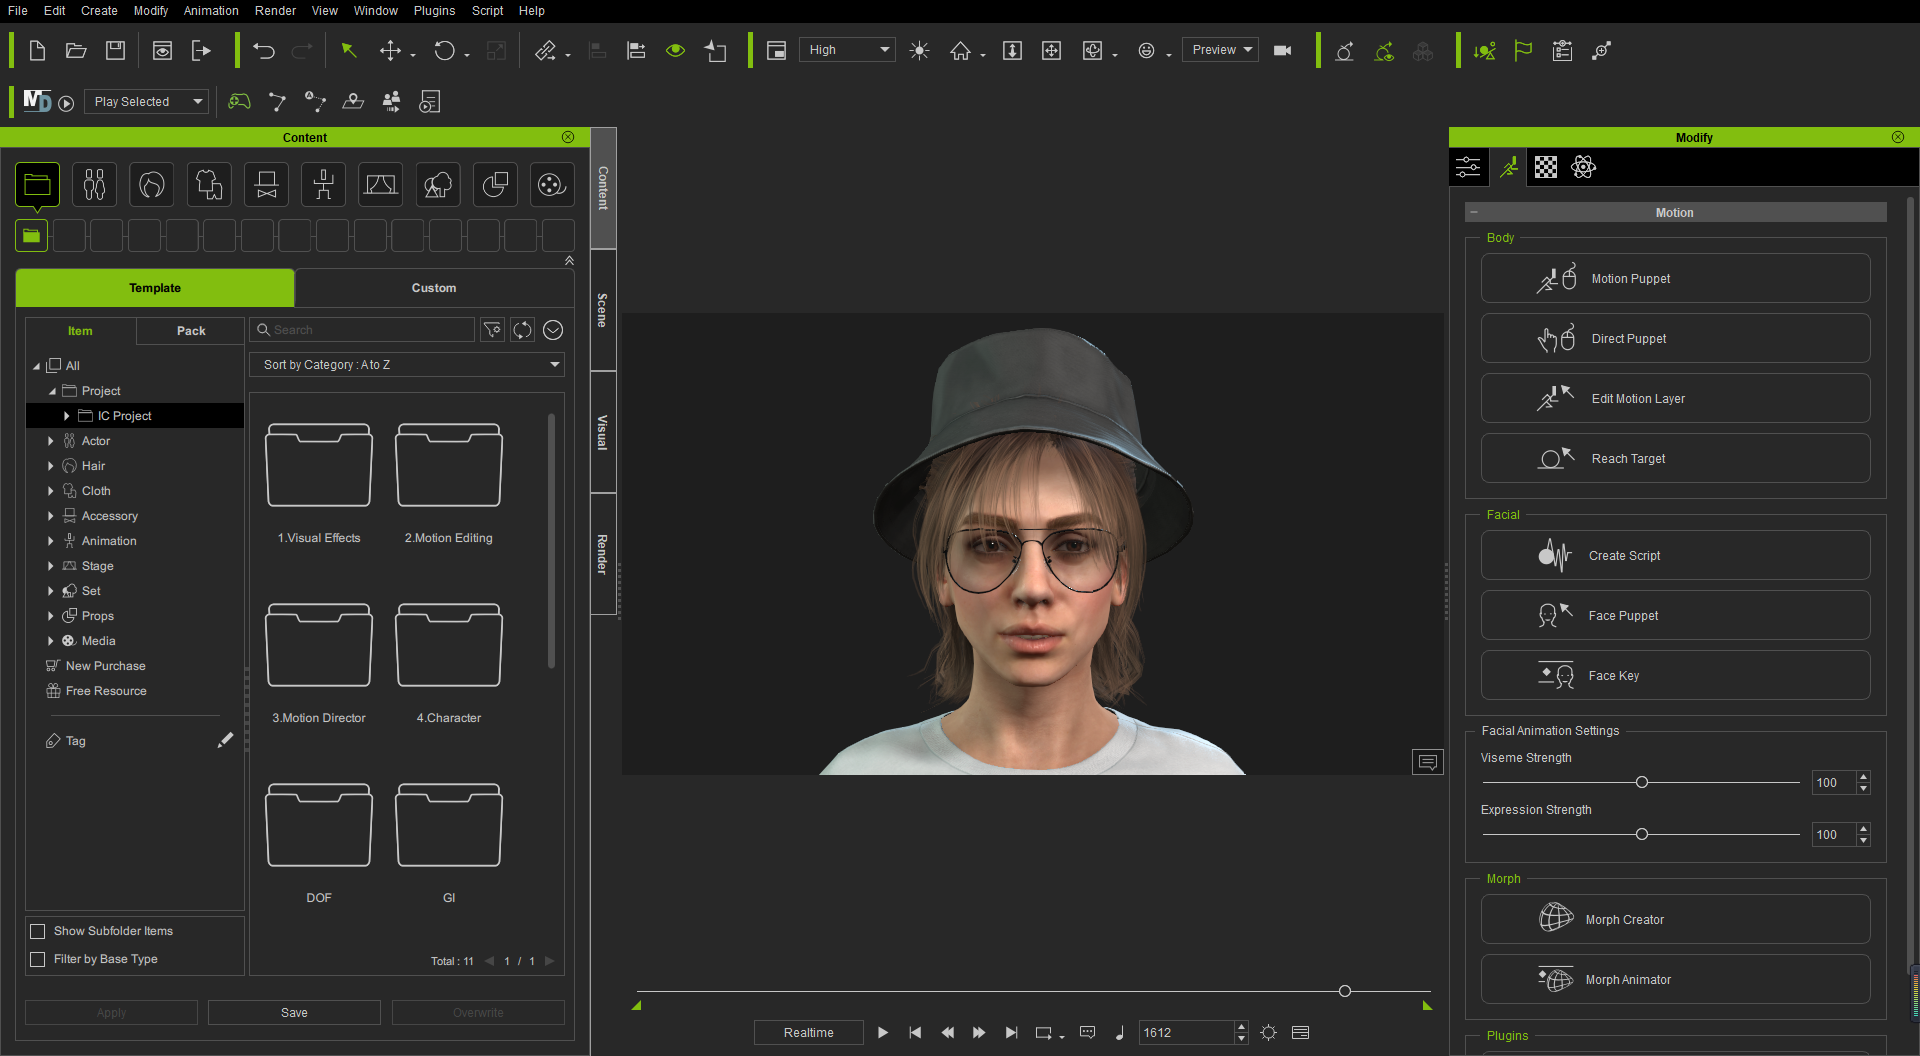
Task: Activate the Rotate tool
Action: tap(444, 50)
